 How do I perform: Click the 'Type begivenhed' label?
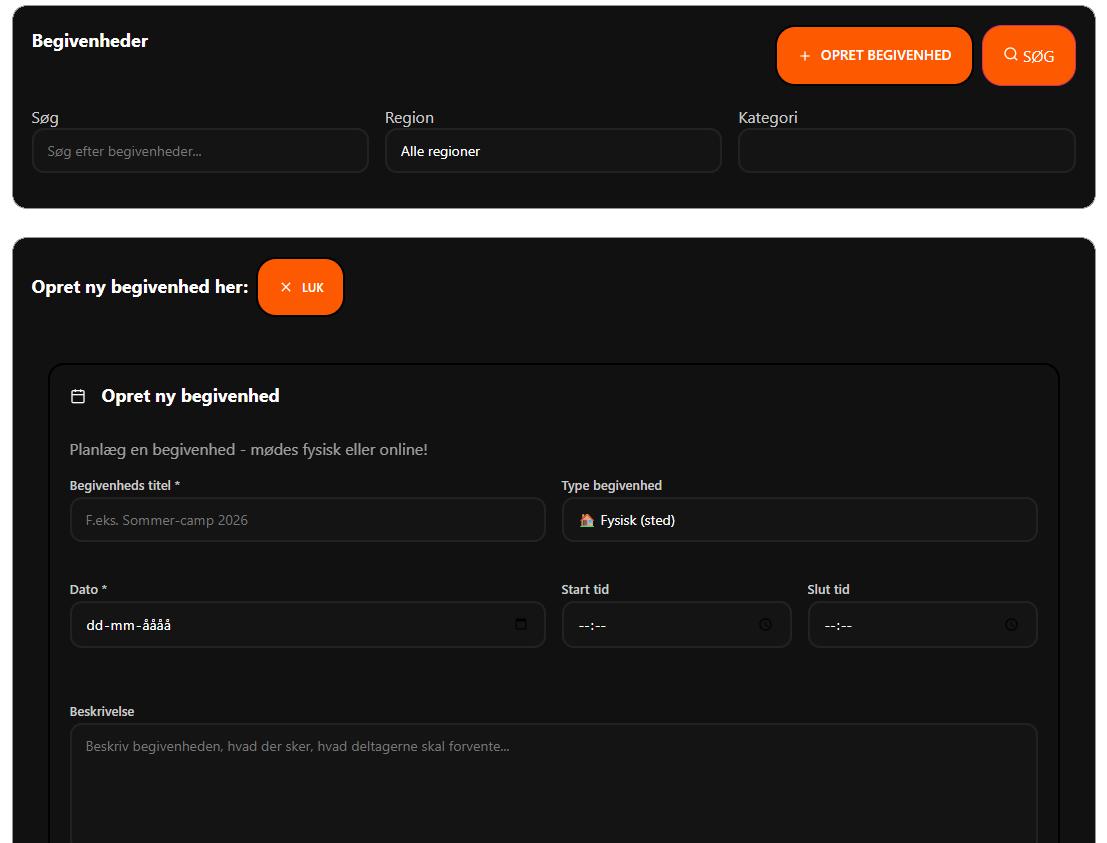(611, 486)
